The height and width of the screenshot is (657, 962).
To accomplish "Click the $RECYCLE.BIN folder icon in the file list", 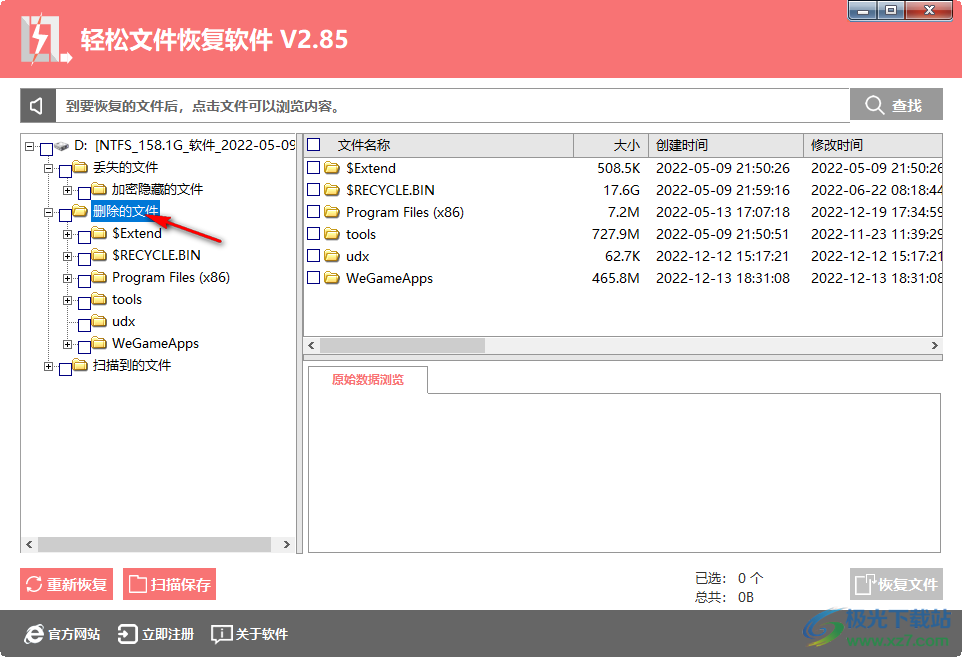I will tap(332, 190).
